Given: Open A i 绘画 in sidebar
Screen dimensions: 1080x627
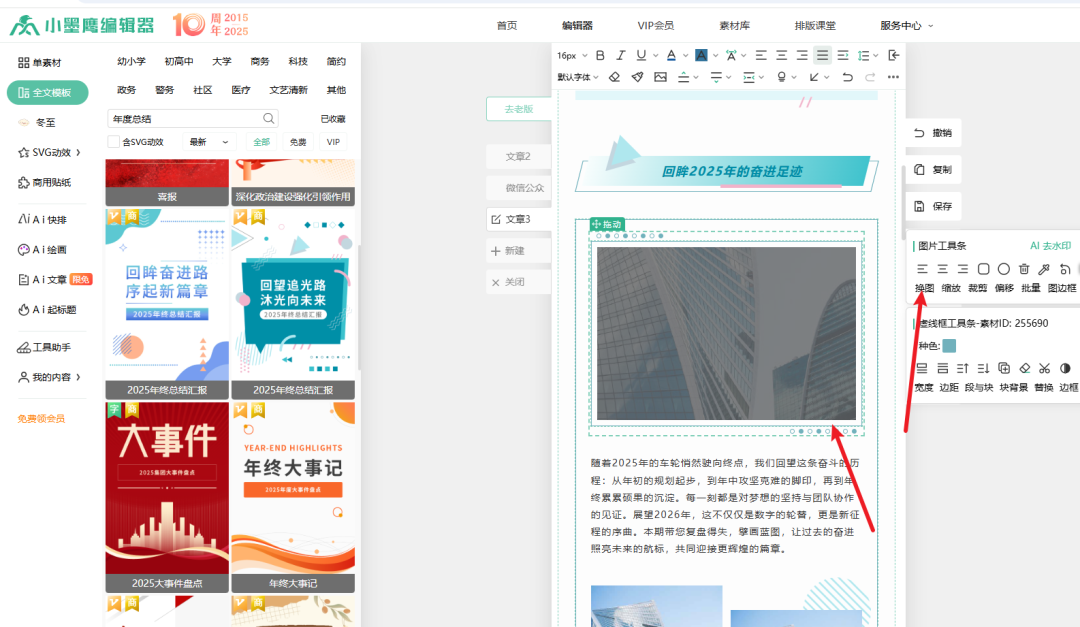Looking at the screenshot, I should pos(43,249).
